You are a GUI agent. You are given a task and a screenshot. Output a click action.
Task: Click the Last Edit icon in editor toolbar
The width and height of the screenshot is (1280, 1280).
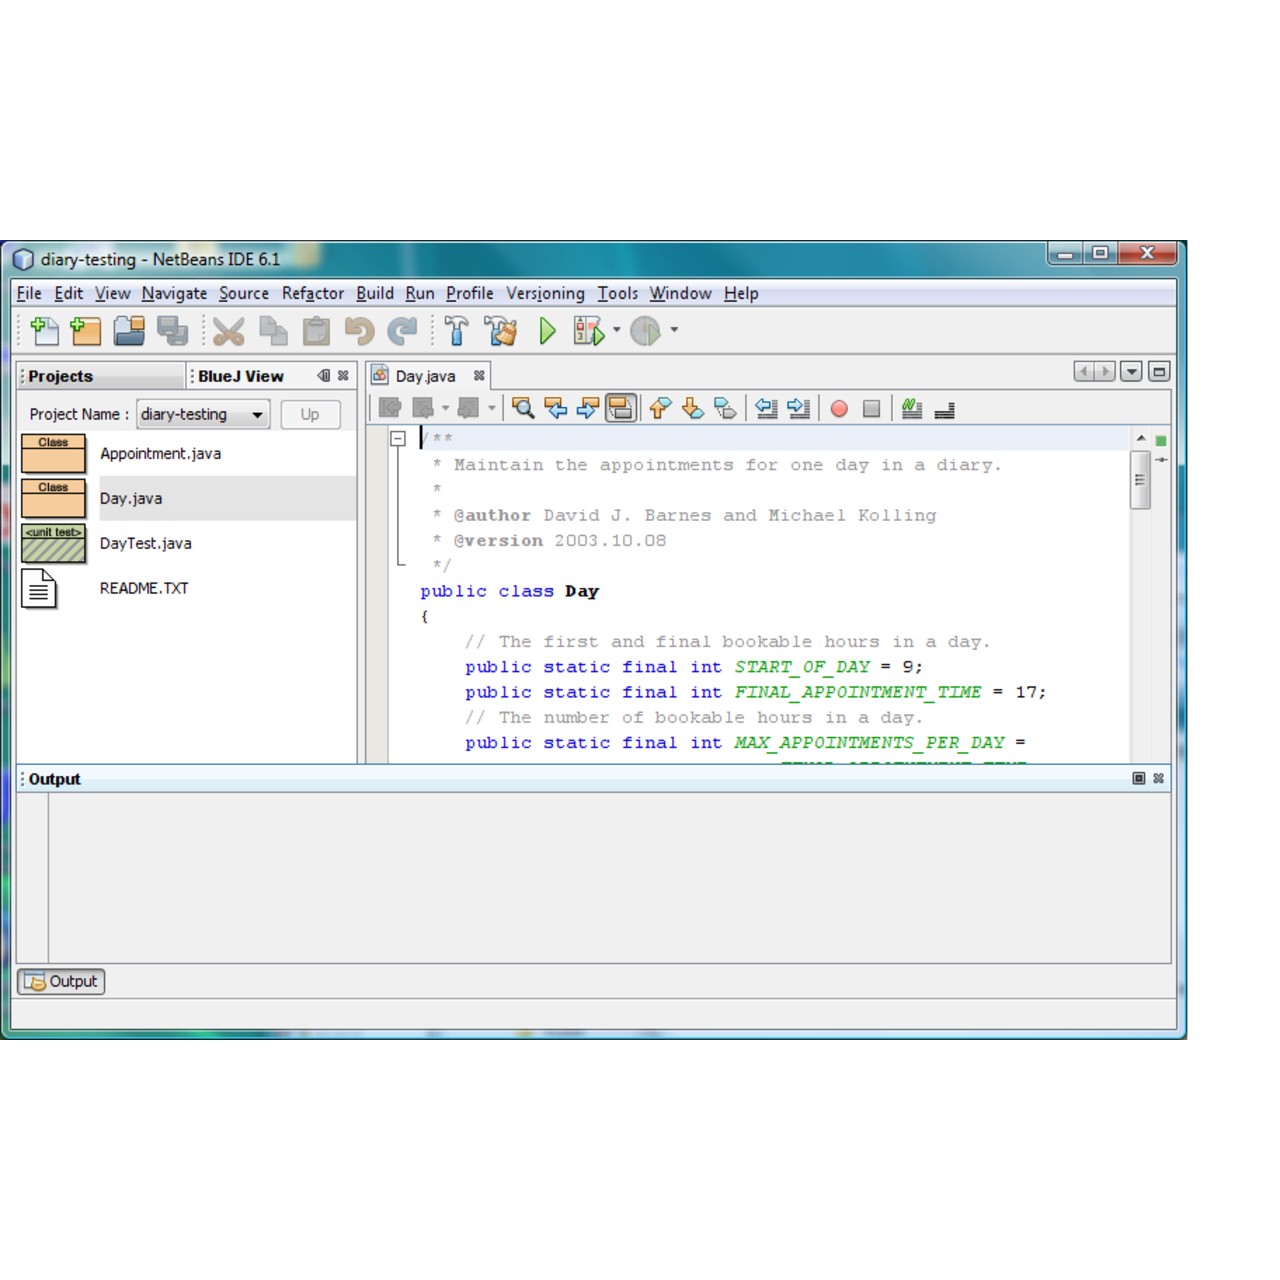coord(390,408)
